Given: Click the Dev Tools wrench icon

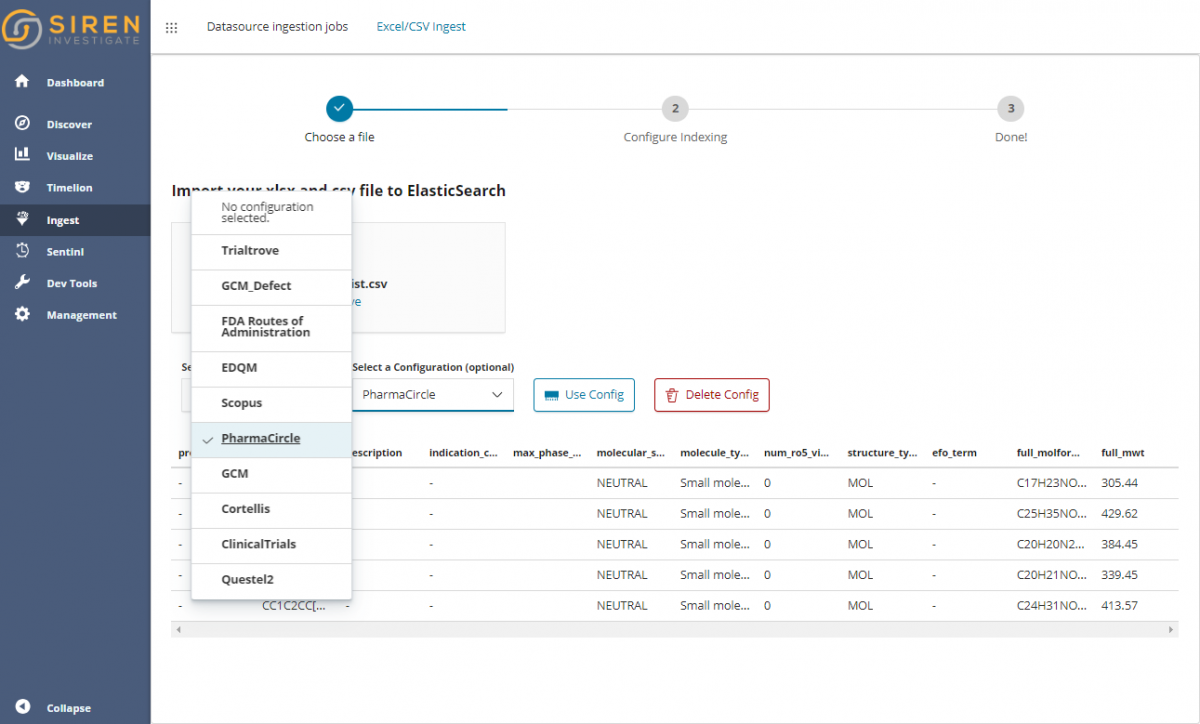Looking at the screenshot, I should 22,283.
